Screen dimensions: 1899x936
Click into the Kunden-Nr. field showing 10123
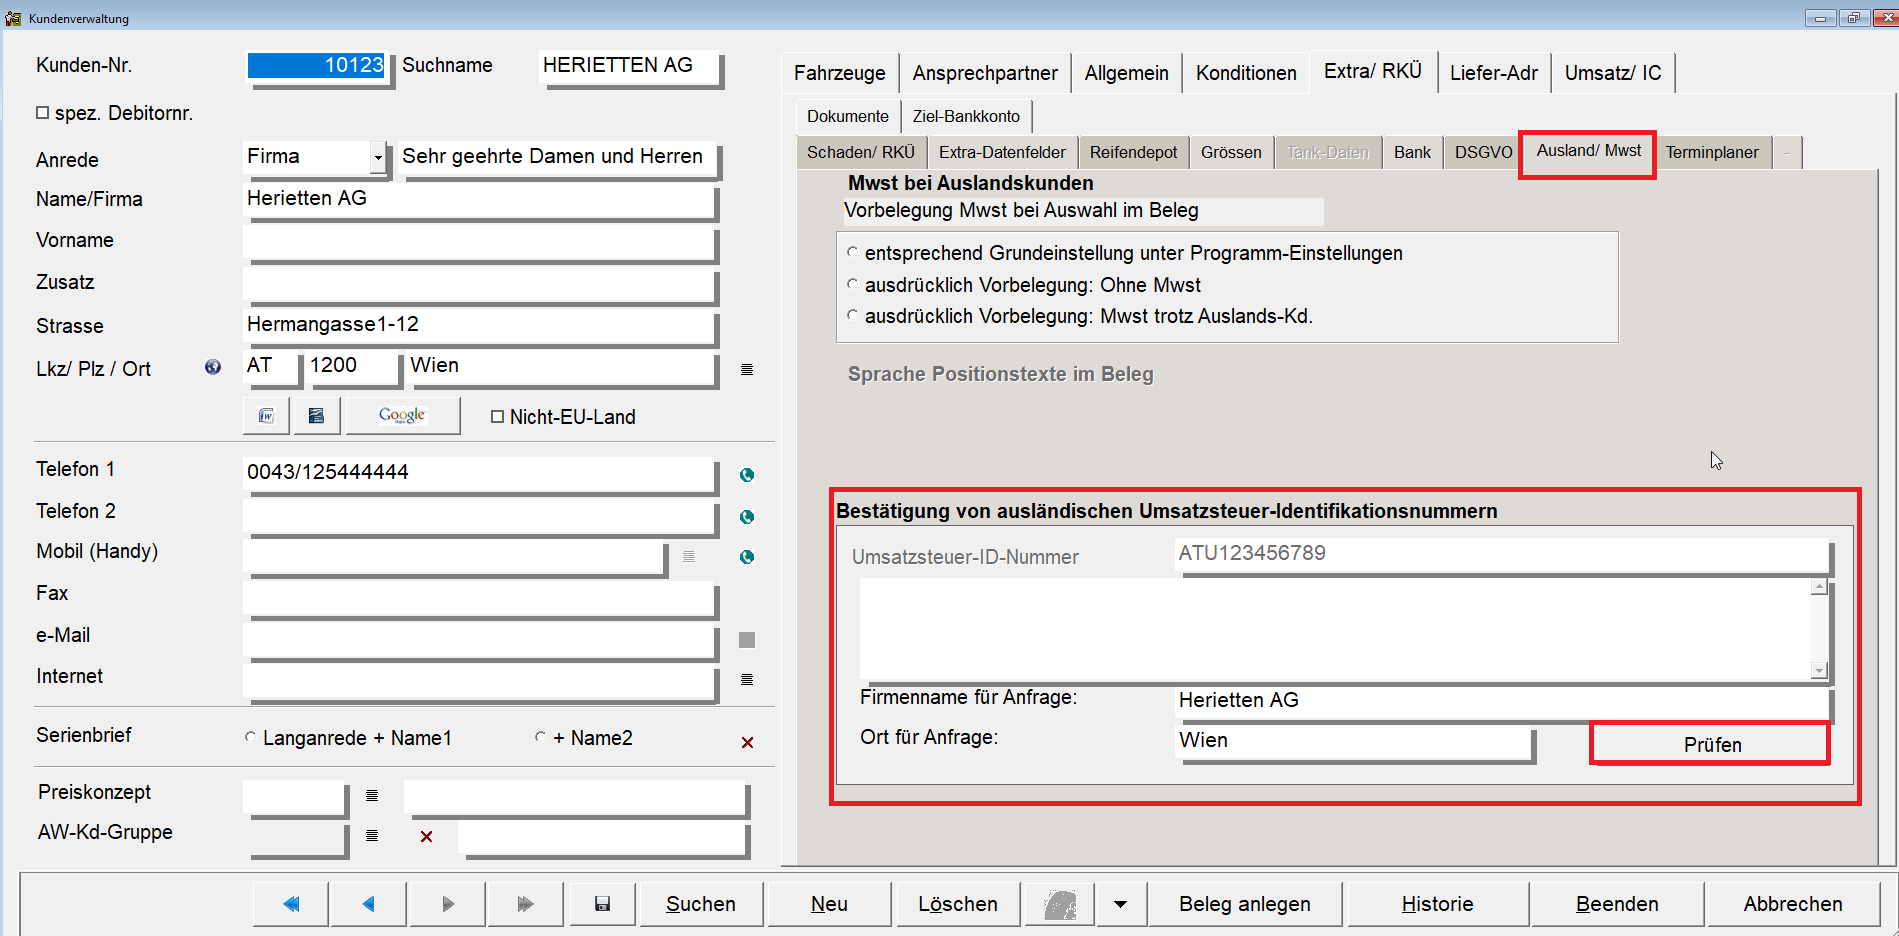click(317, 65)
